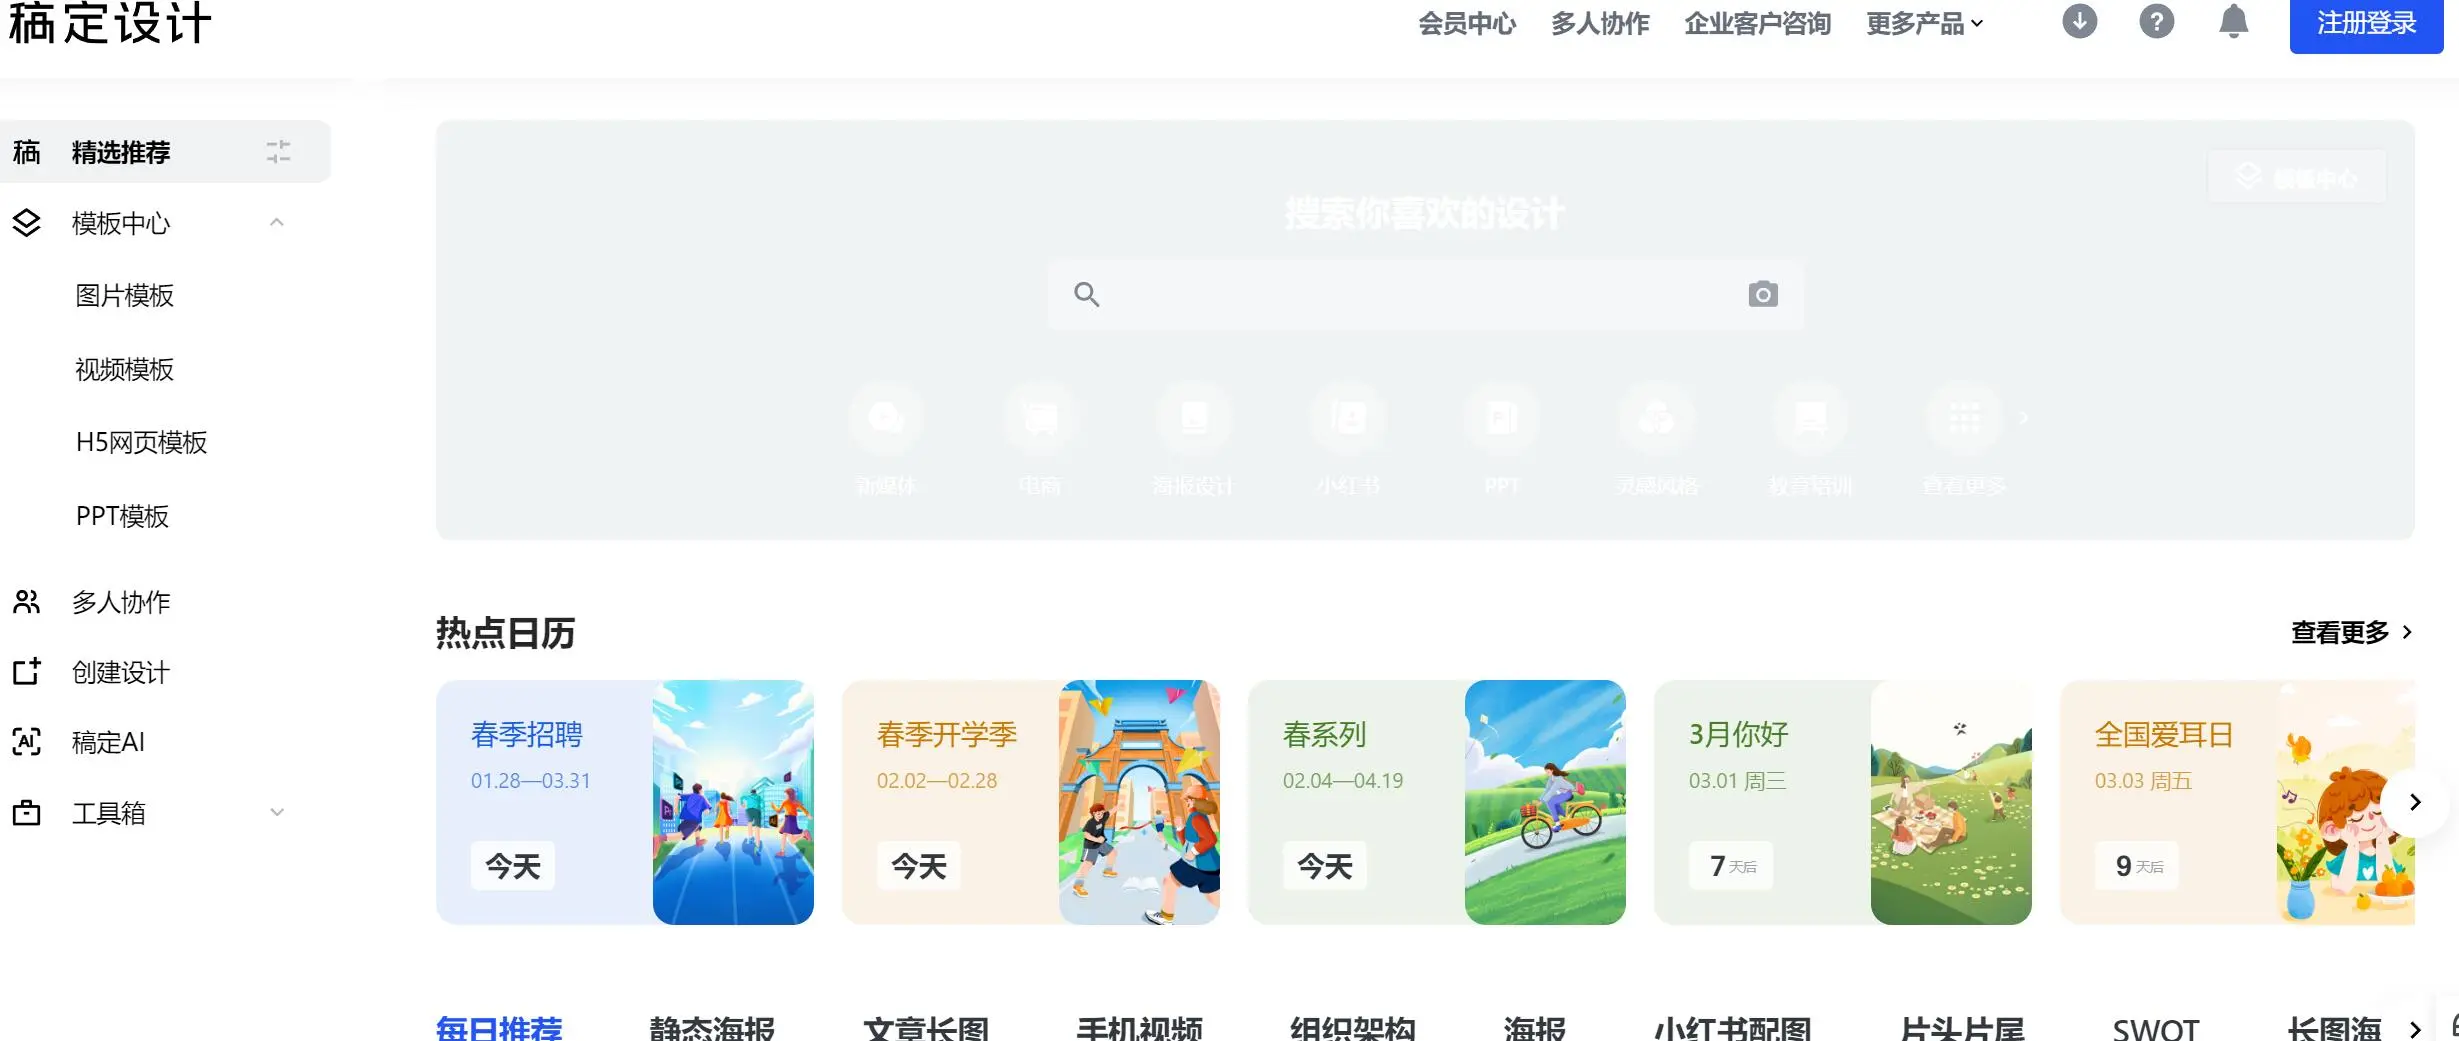2459x1041 pixels.
Task: Open the 更多产品 dropdown
Action: [x=1924, y=23]
